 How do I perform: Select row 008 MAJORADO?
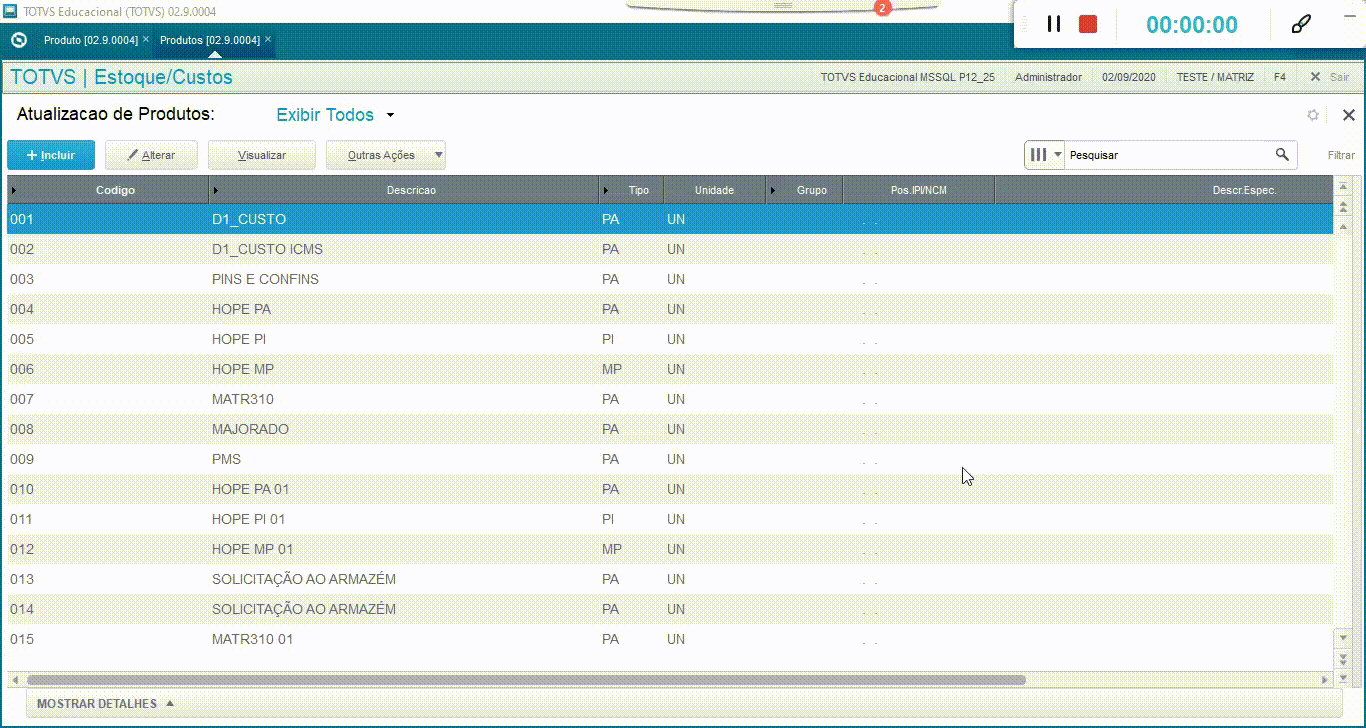pyautogui.click(x=670, y=429)
